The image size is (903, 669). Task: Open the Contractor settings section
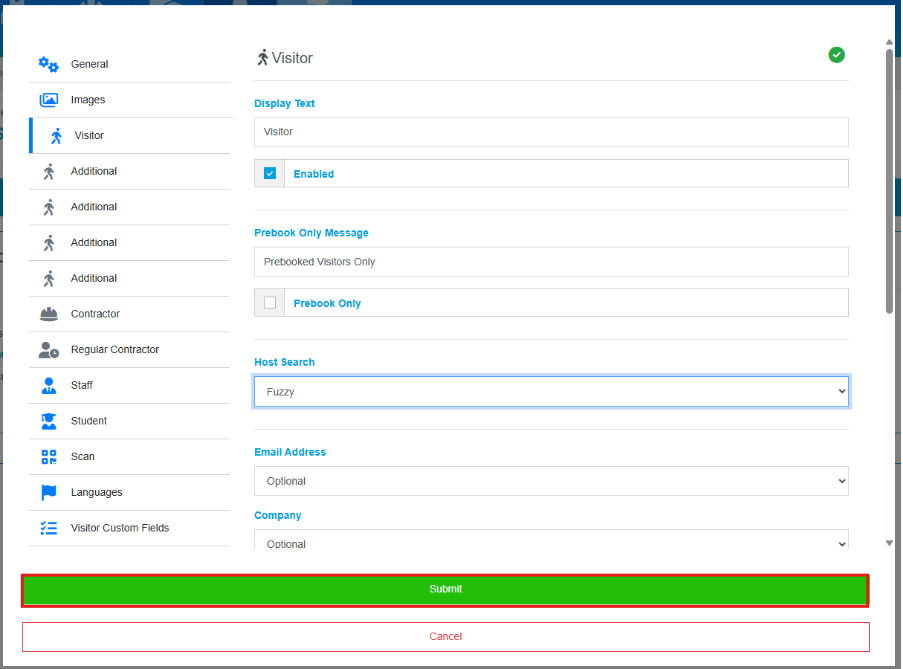[130, 314]
